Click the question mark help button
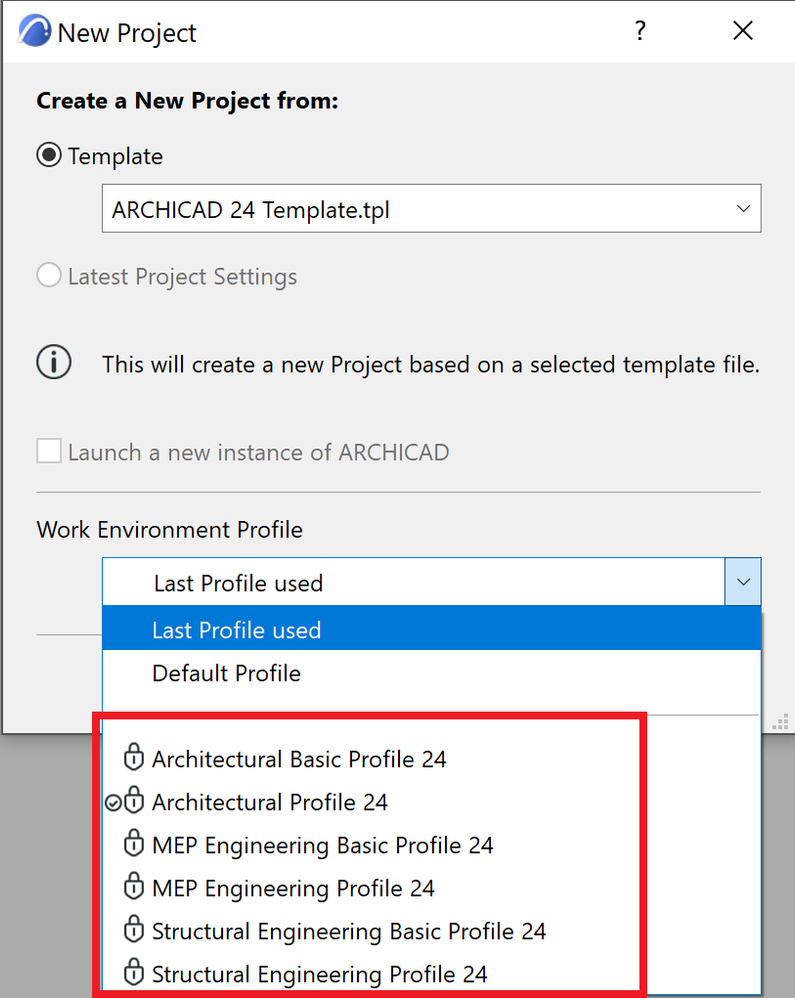The image size is (795, 998). 640,31
